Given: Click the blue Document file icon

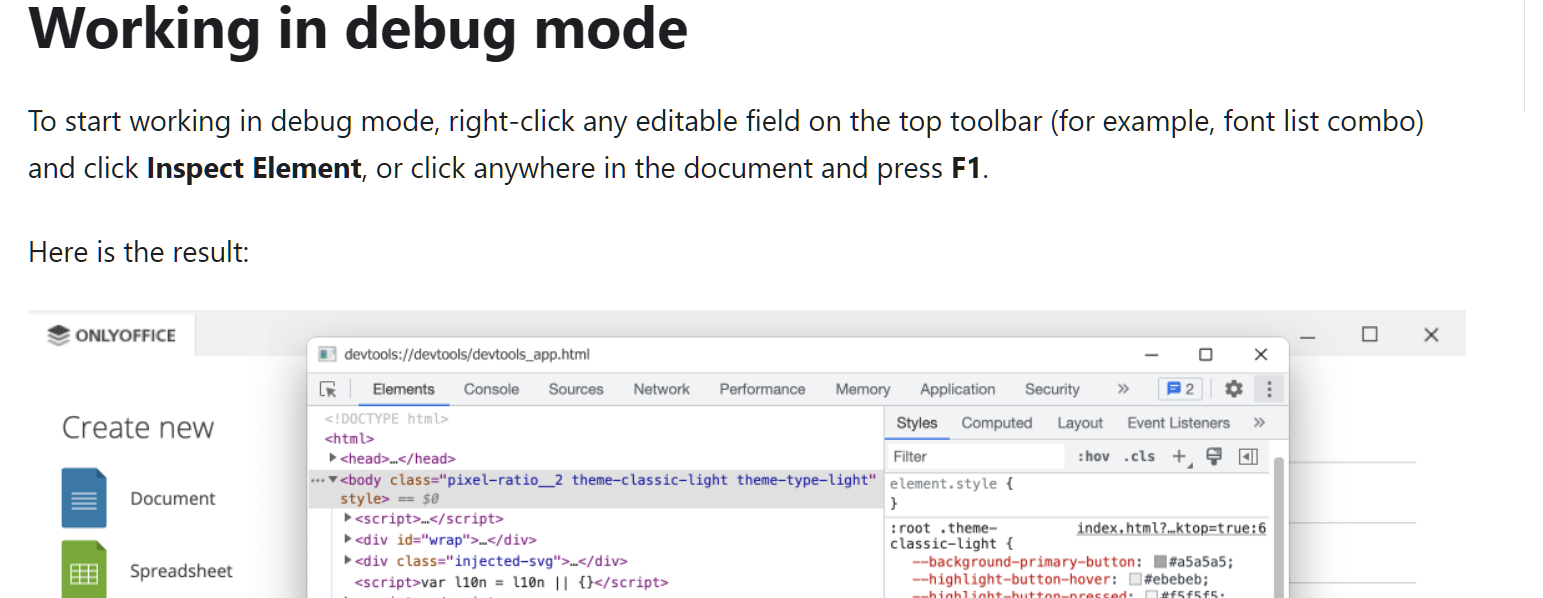Looking at the screenshot, I should 84,498.
